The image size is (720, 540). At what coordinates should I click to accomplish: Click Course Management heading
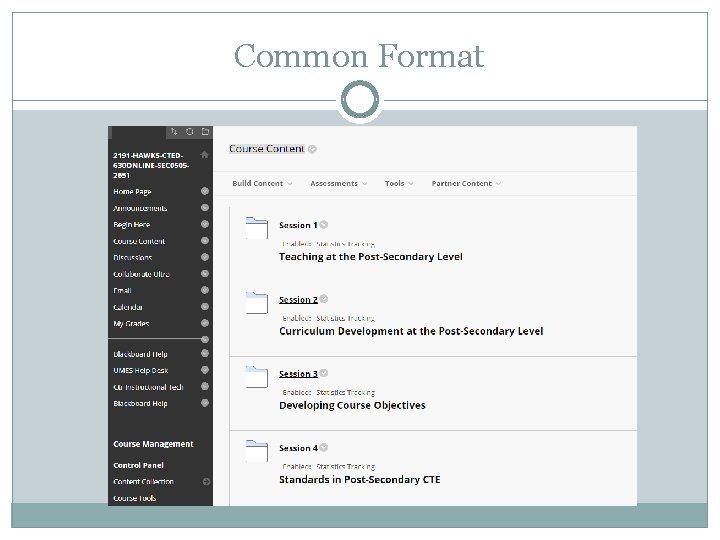[x=153, y=444]
